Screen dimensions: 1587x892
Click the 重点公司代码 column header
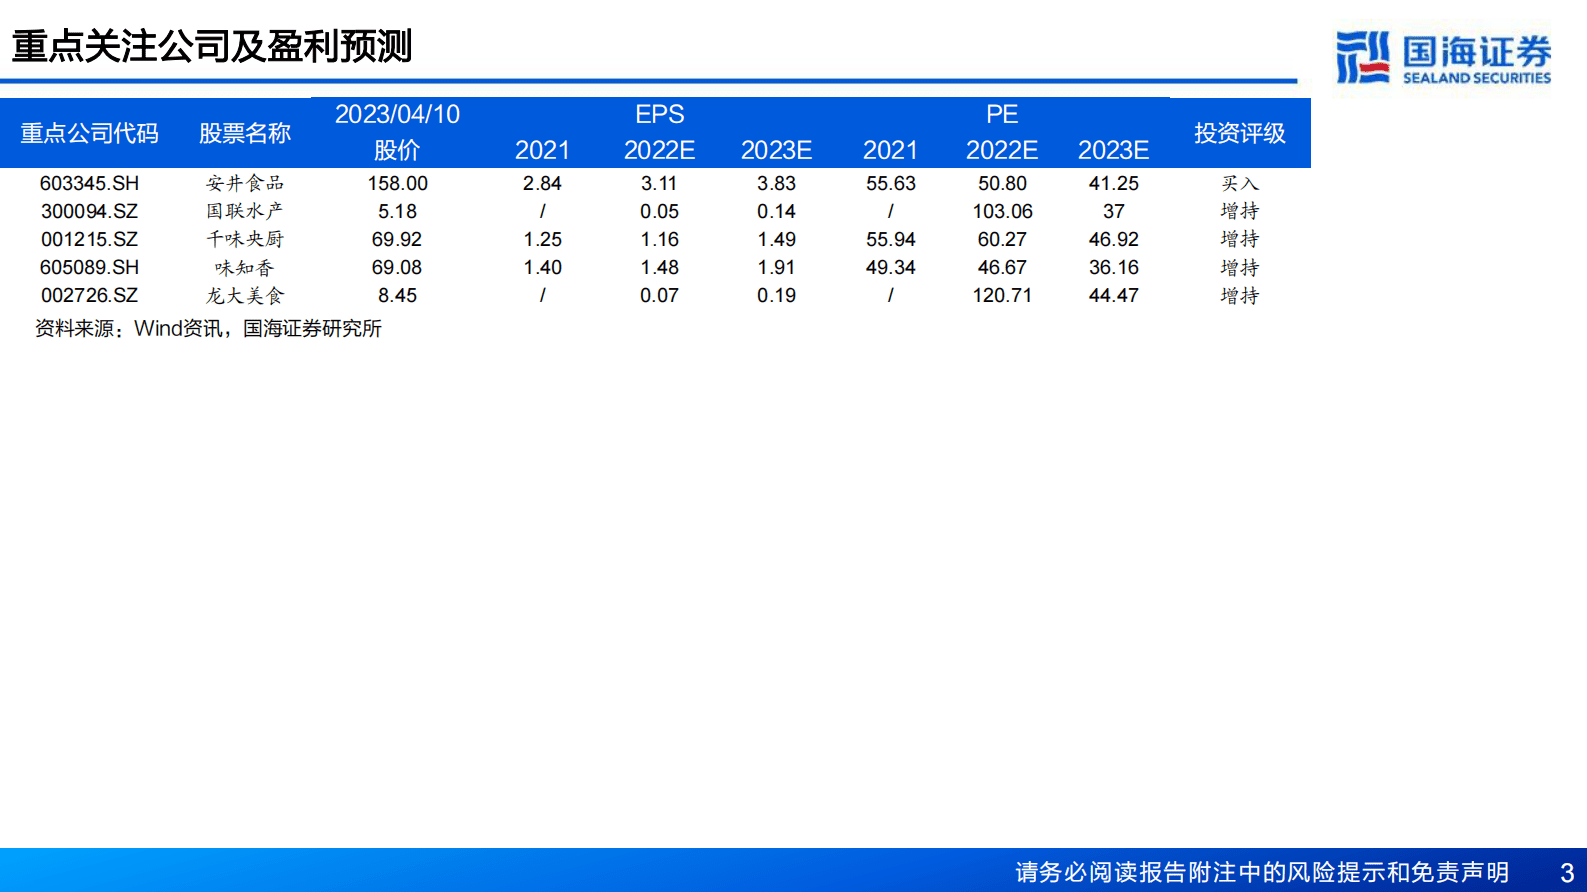point(89,133)
